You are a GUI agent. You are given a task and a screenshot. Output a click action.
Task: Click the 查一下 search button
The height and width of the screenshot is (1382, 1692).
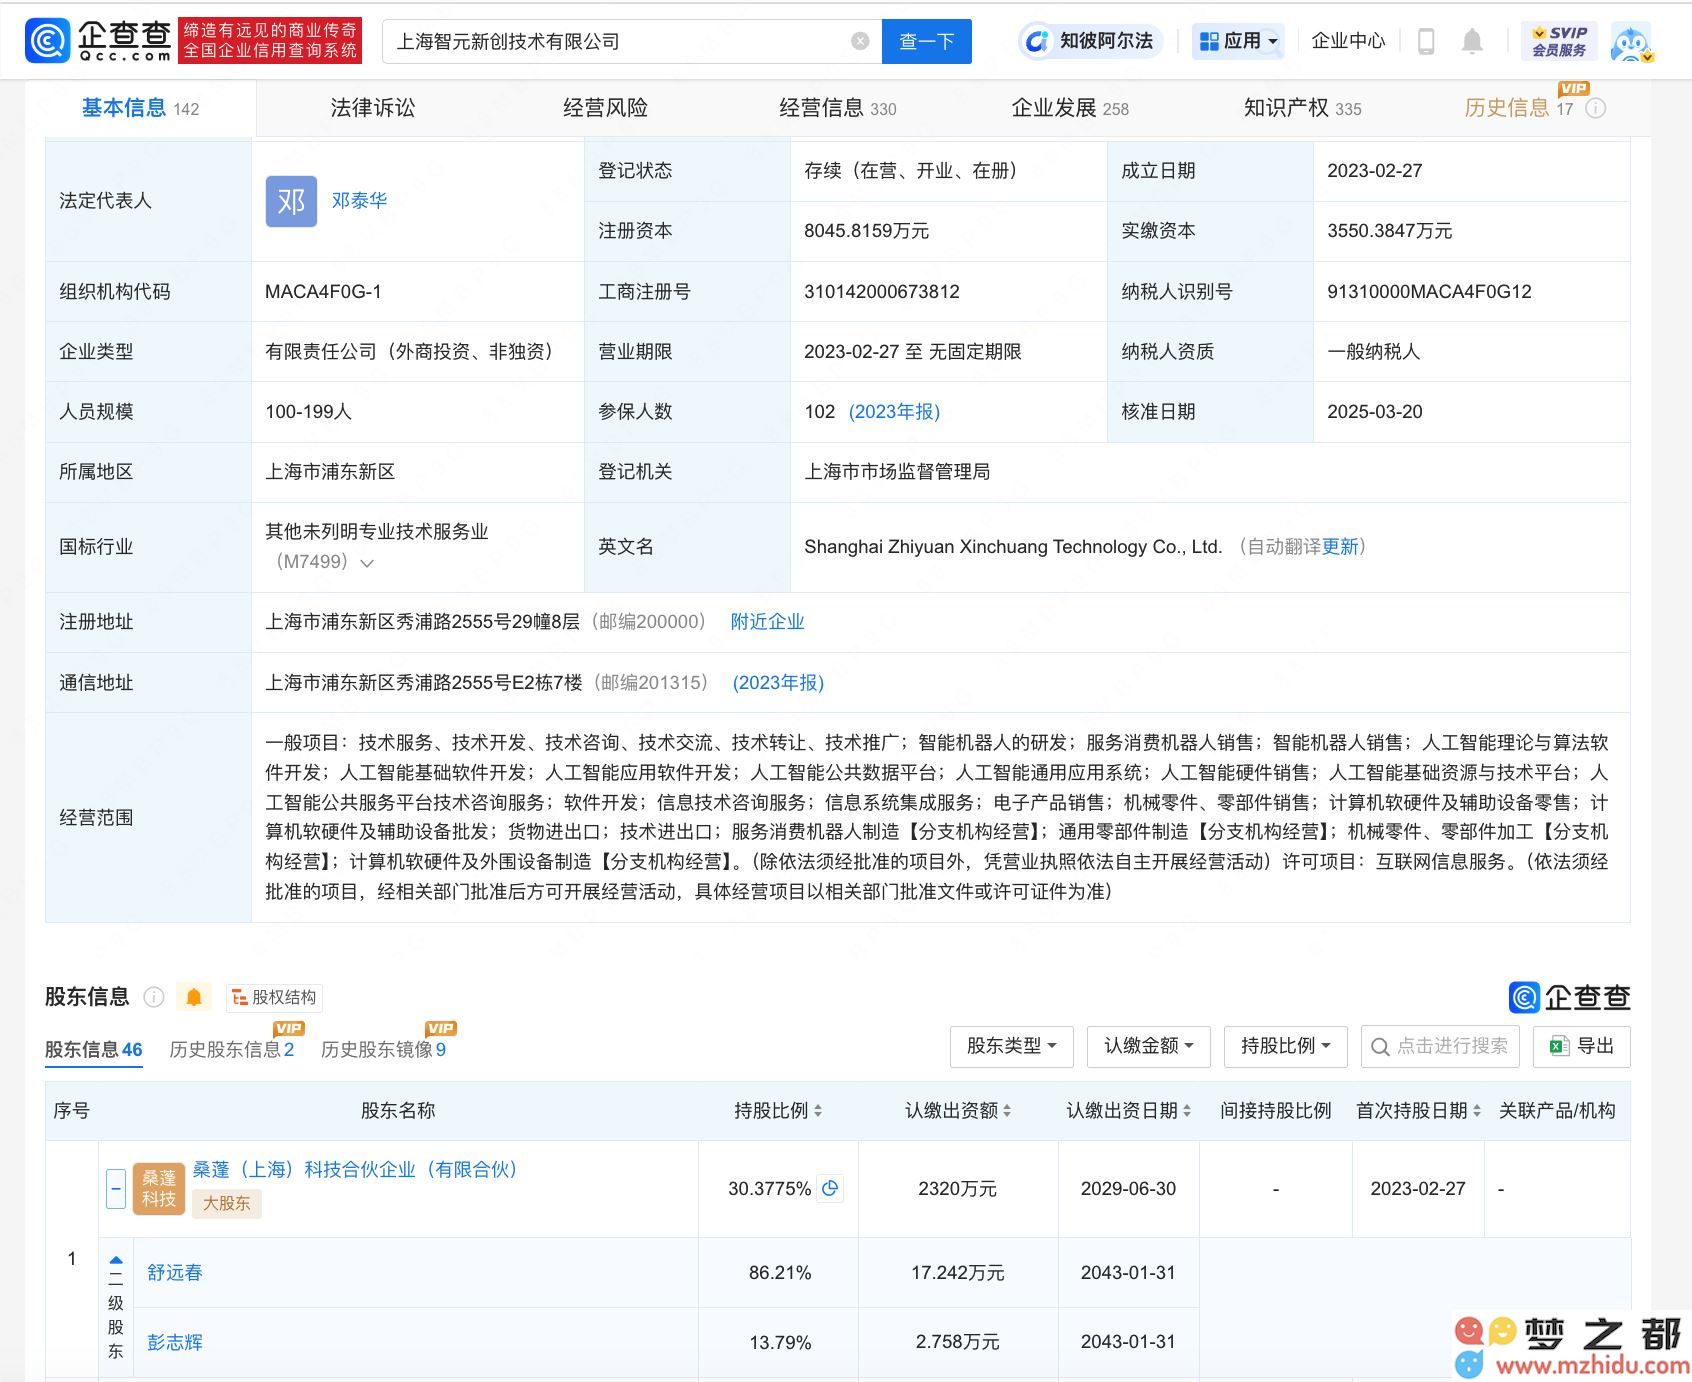tap(926, 41)
